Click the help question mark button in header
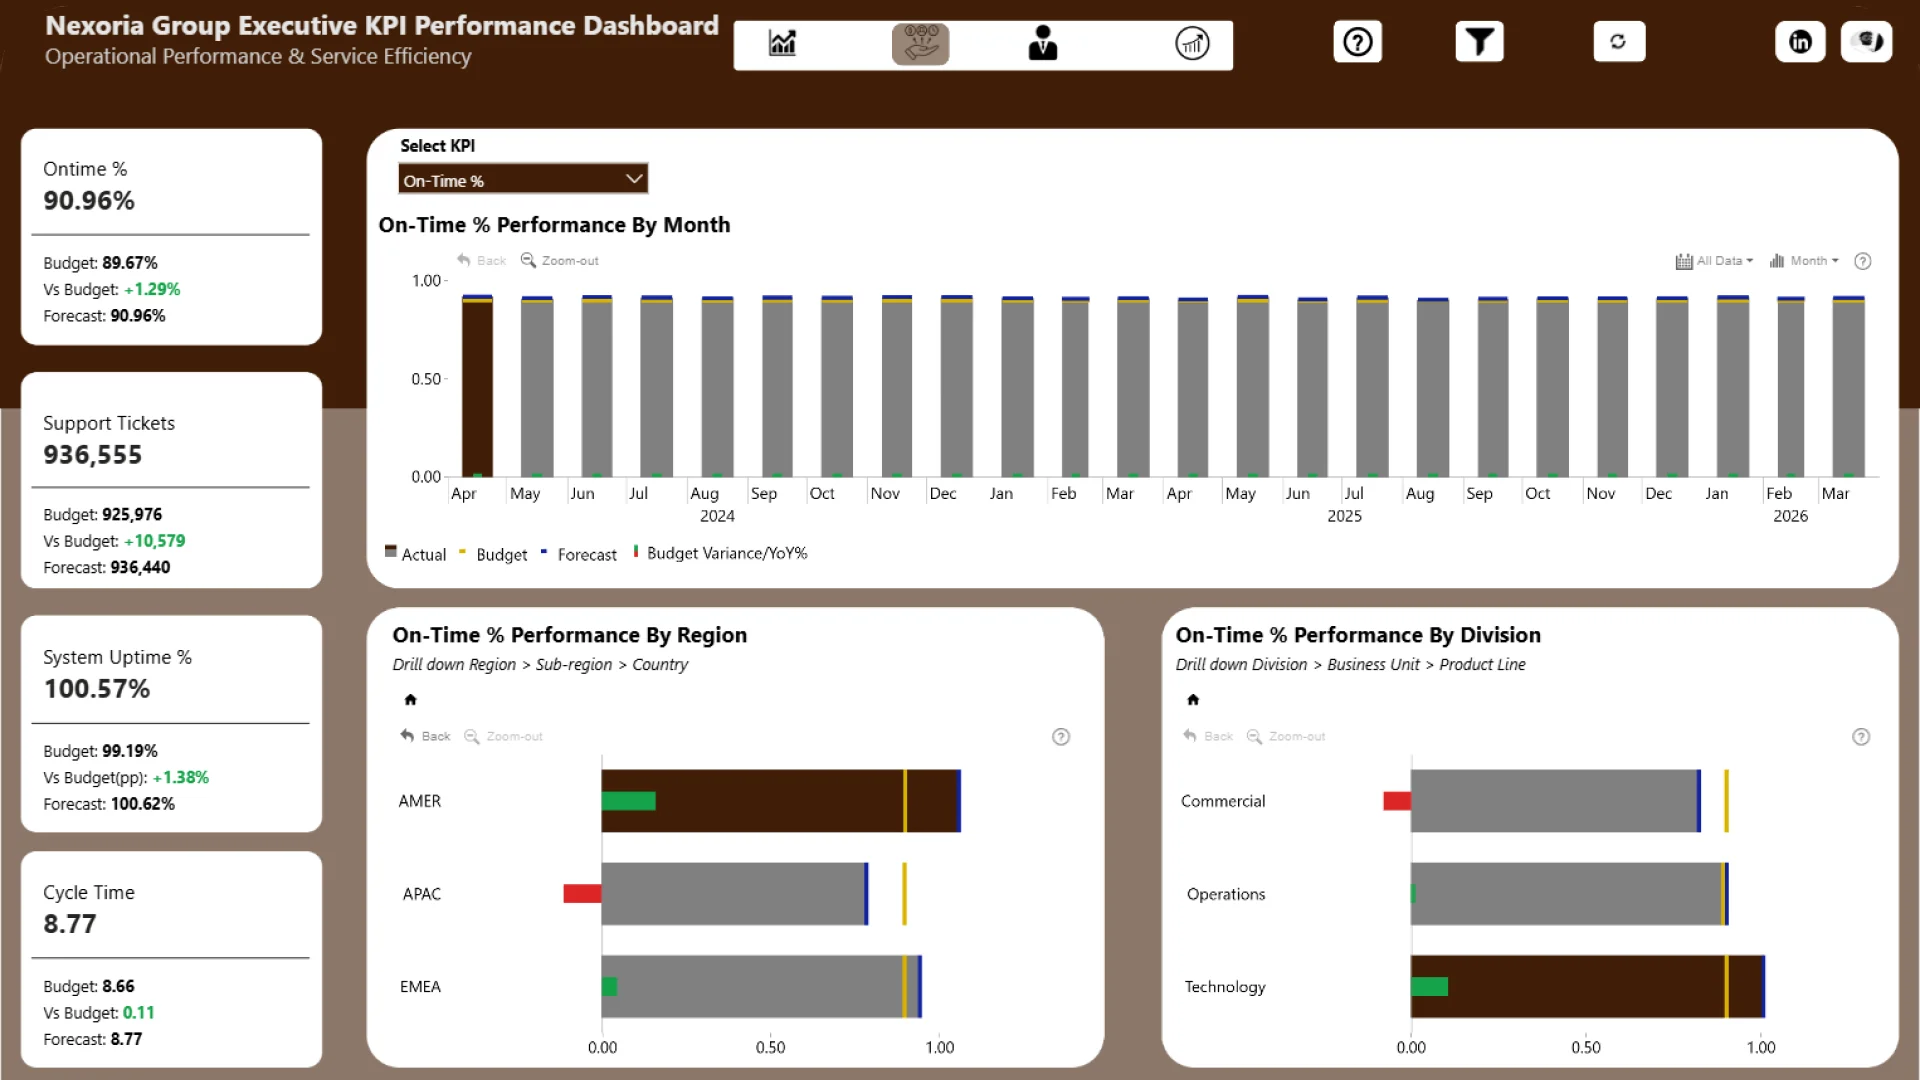Image resolution: width=1920 pixels, height=1080 pixels. (x=1357, y=42)
